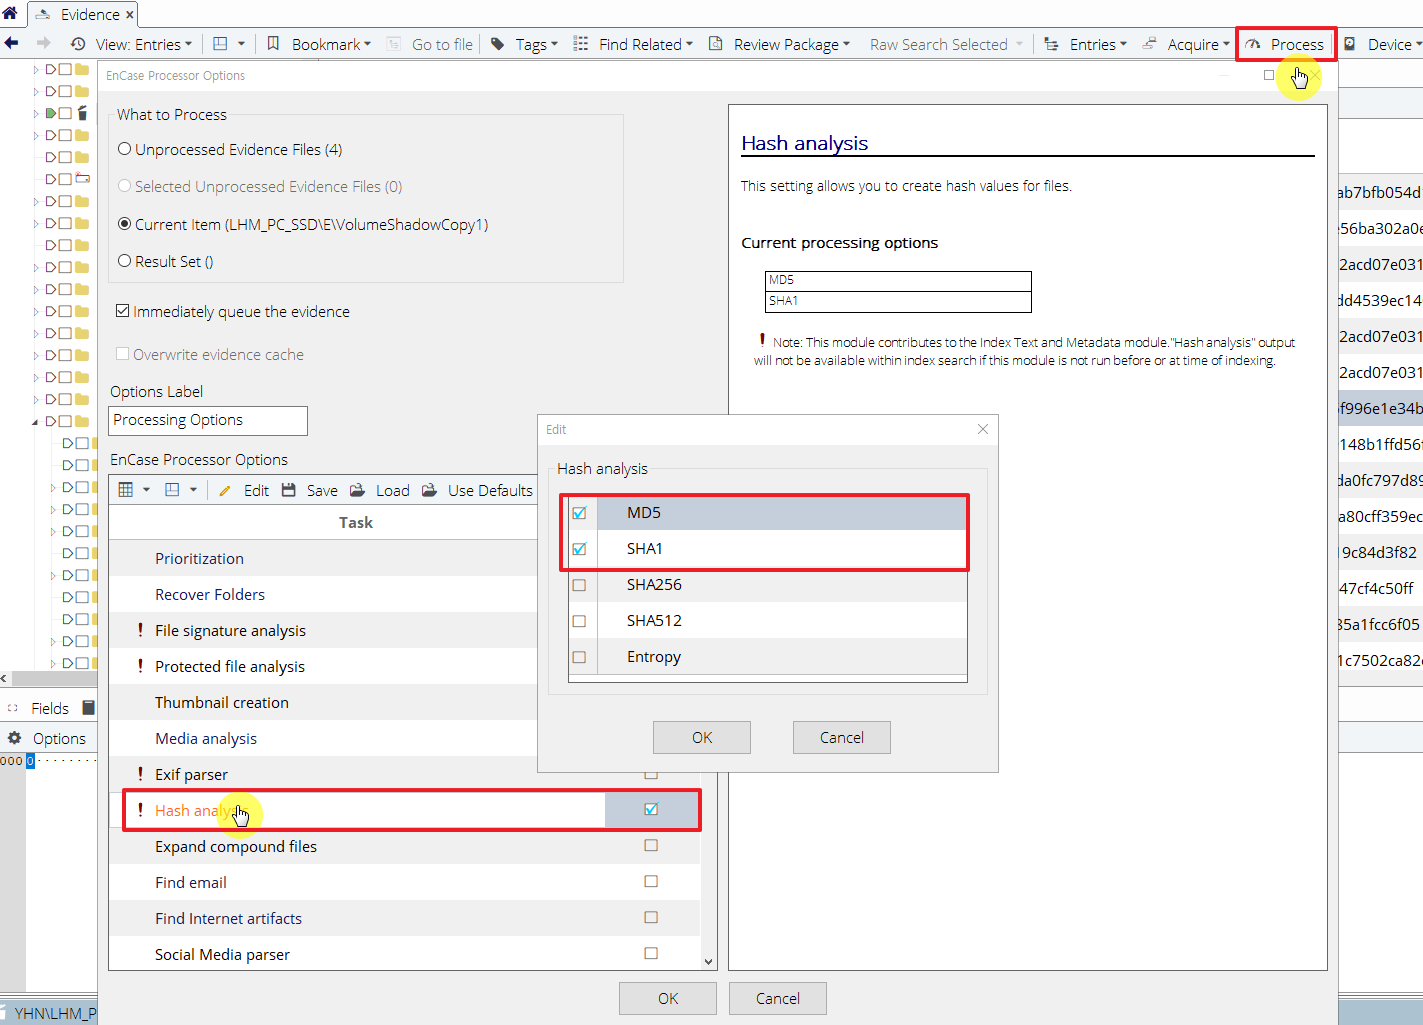Image resolution: width=1423 pixels, height=1025 pixels.
Task: Enable Entropy checkbox
Action: click(579, 657)
